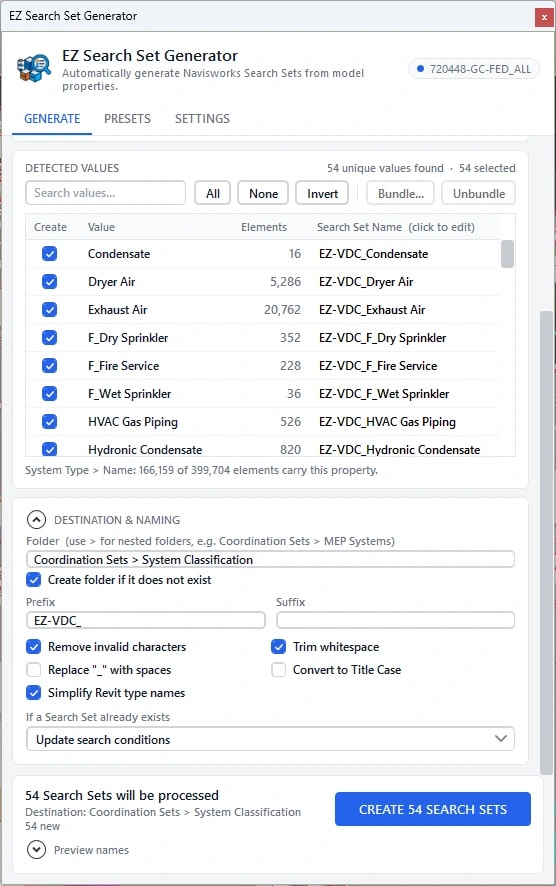Click the Create 54 Search Sets button

(x=433, y=809)
